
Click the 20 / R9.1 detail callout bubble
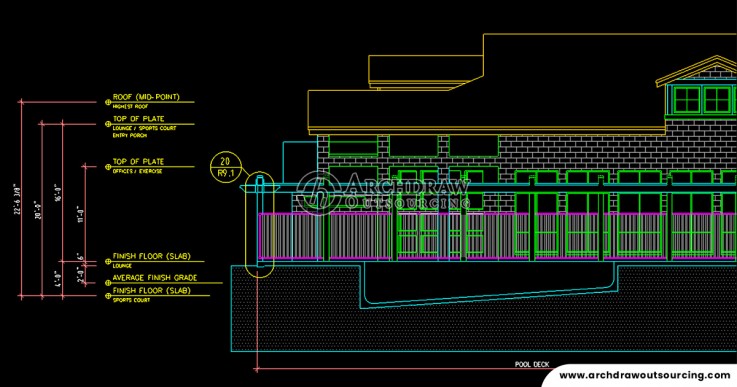click(x=226, y=167)
